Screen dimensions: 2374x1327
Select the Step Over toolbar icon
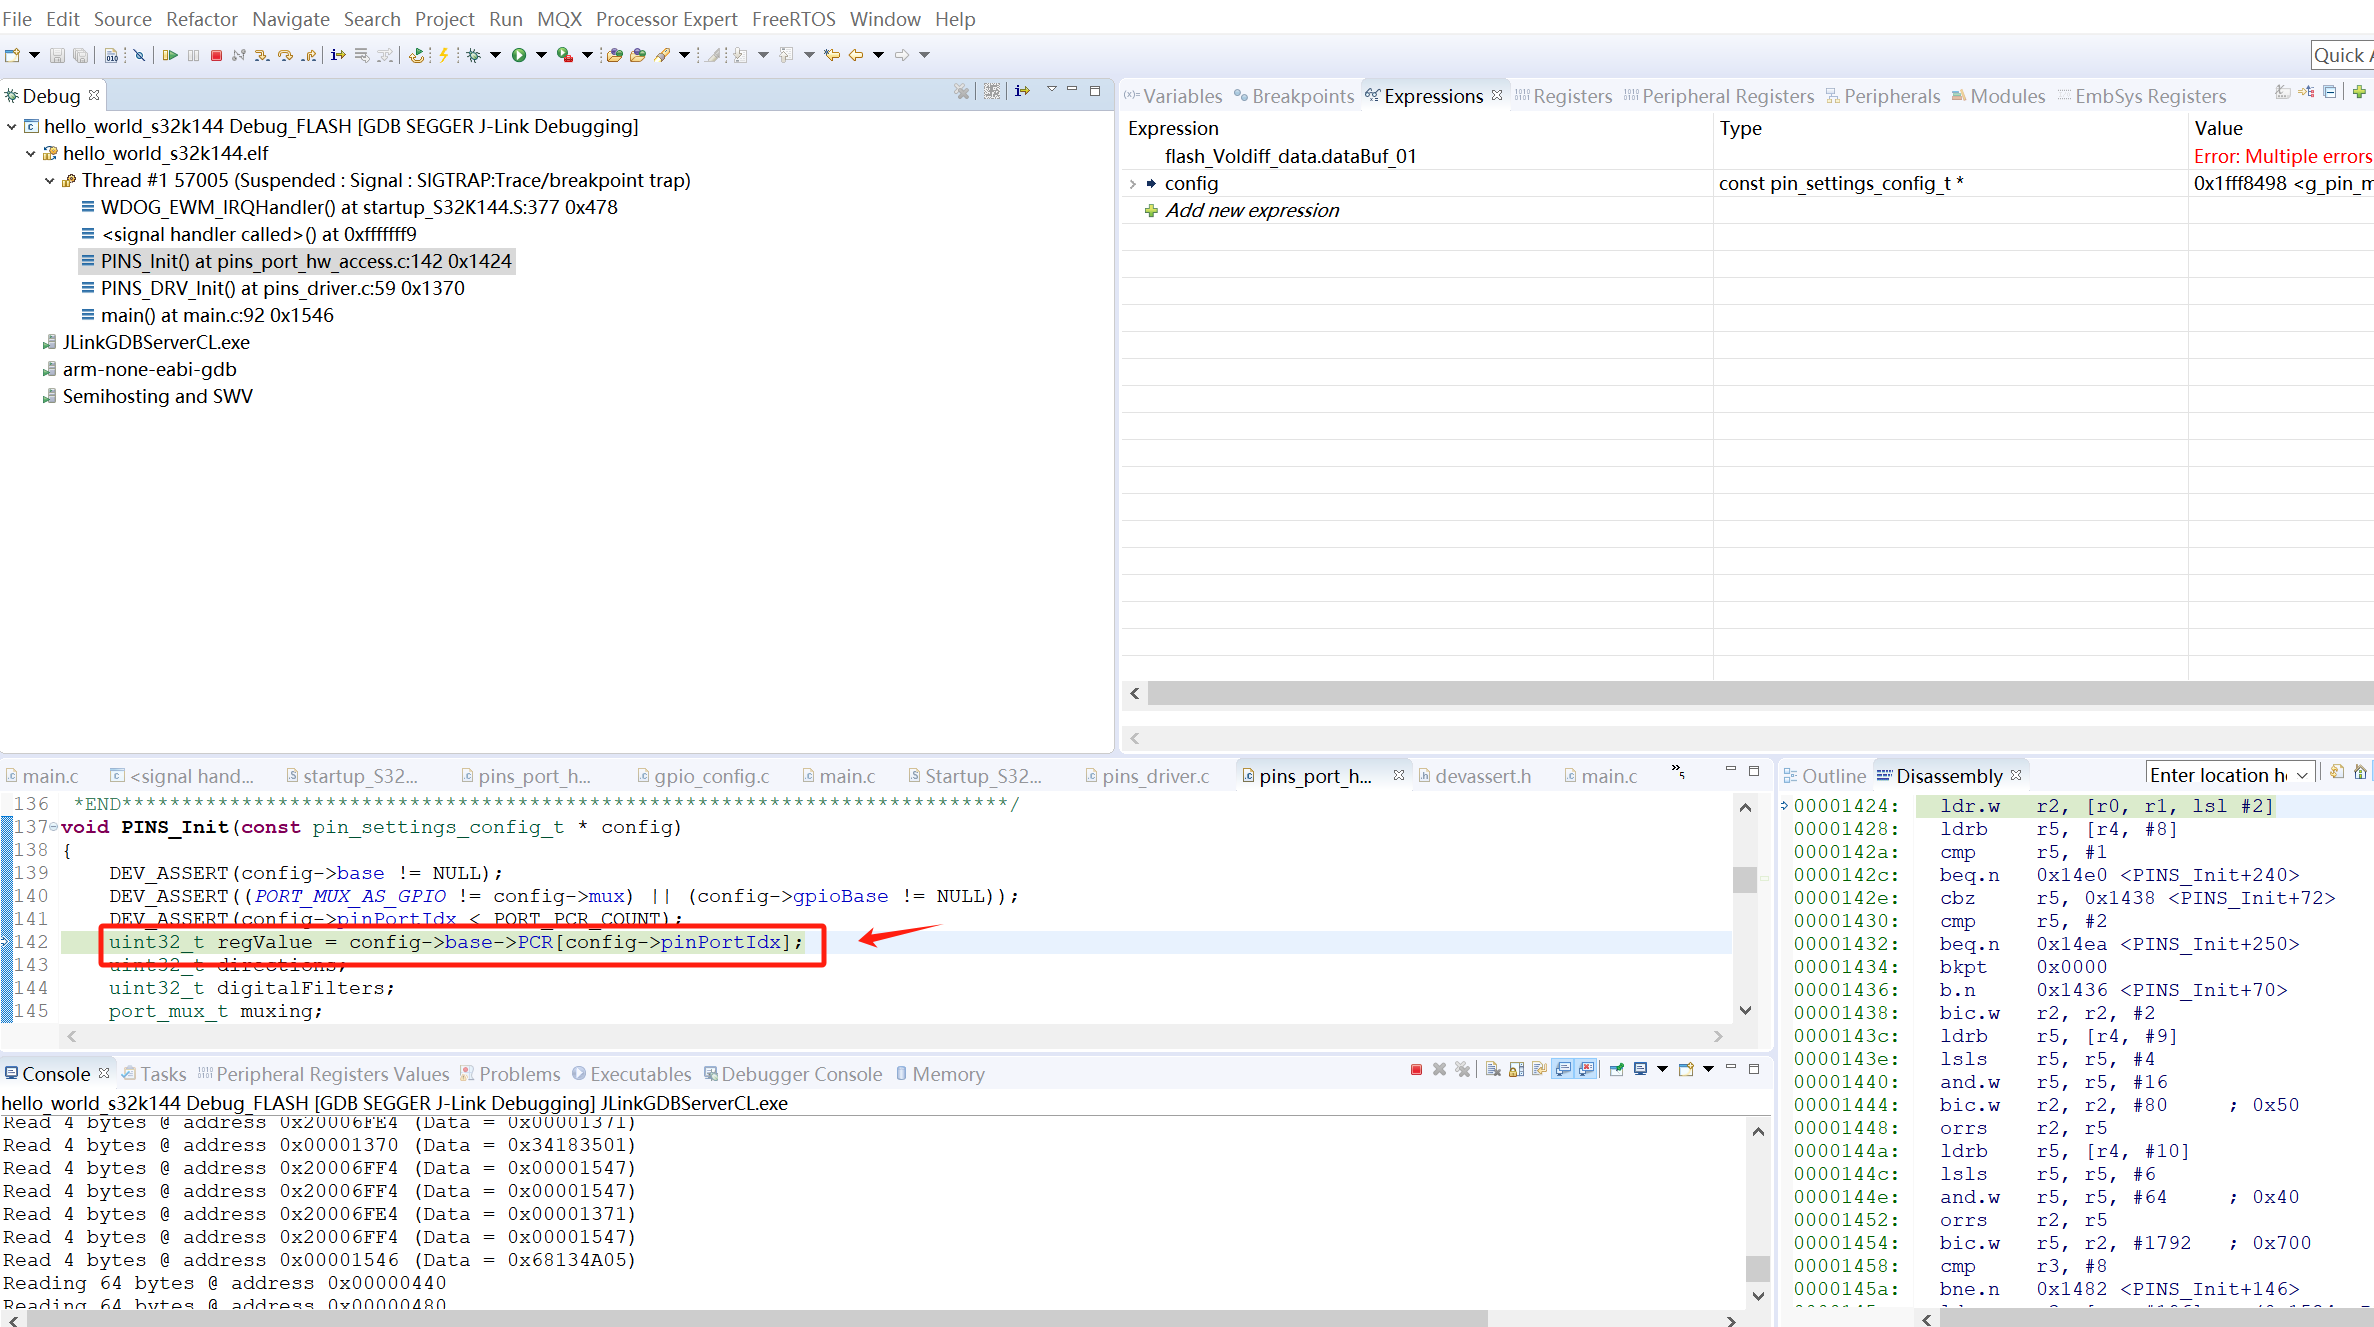[x=284, y=55]
